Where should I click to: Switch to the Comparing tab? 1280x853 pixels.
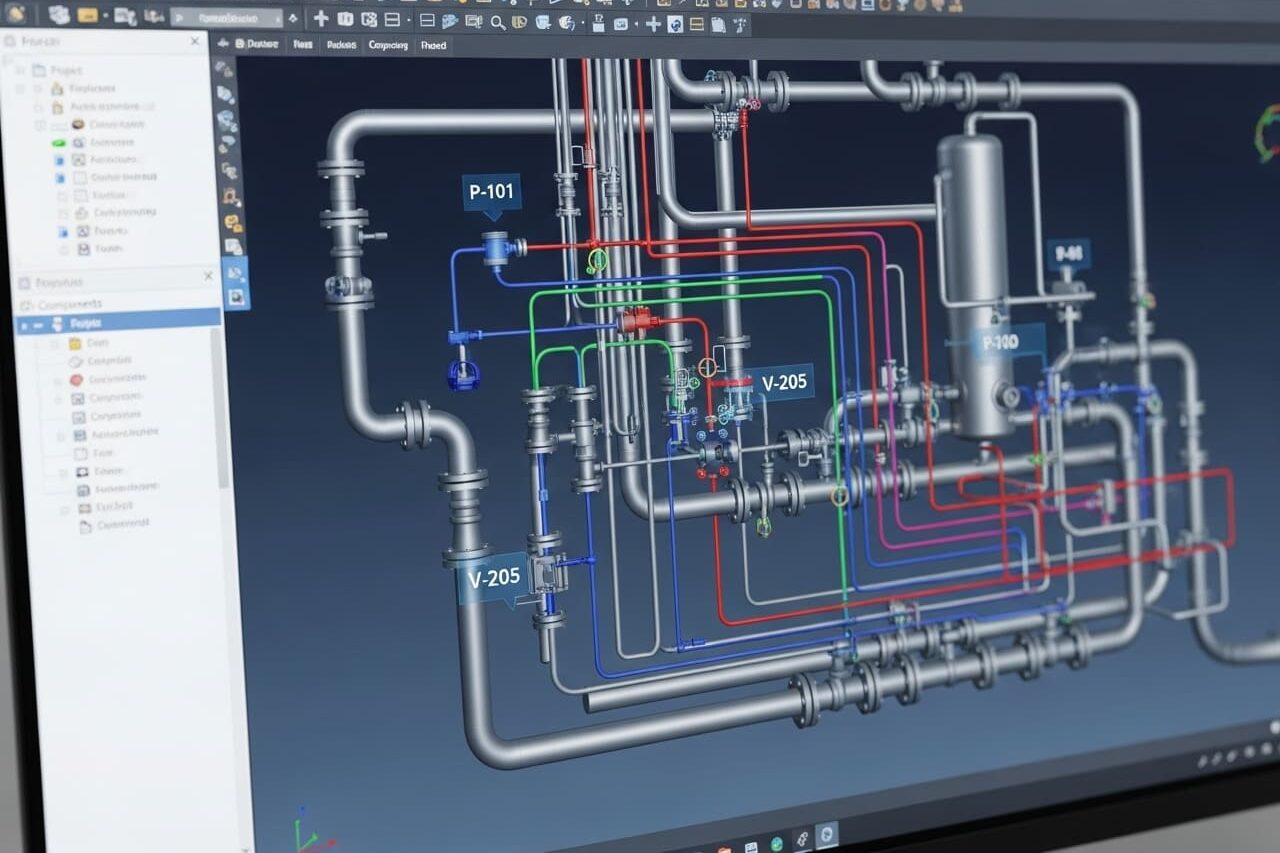point(388,45)
